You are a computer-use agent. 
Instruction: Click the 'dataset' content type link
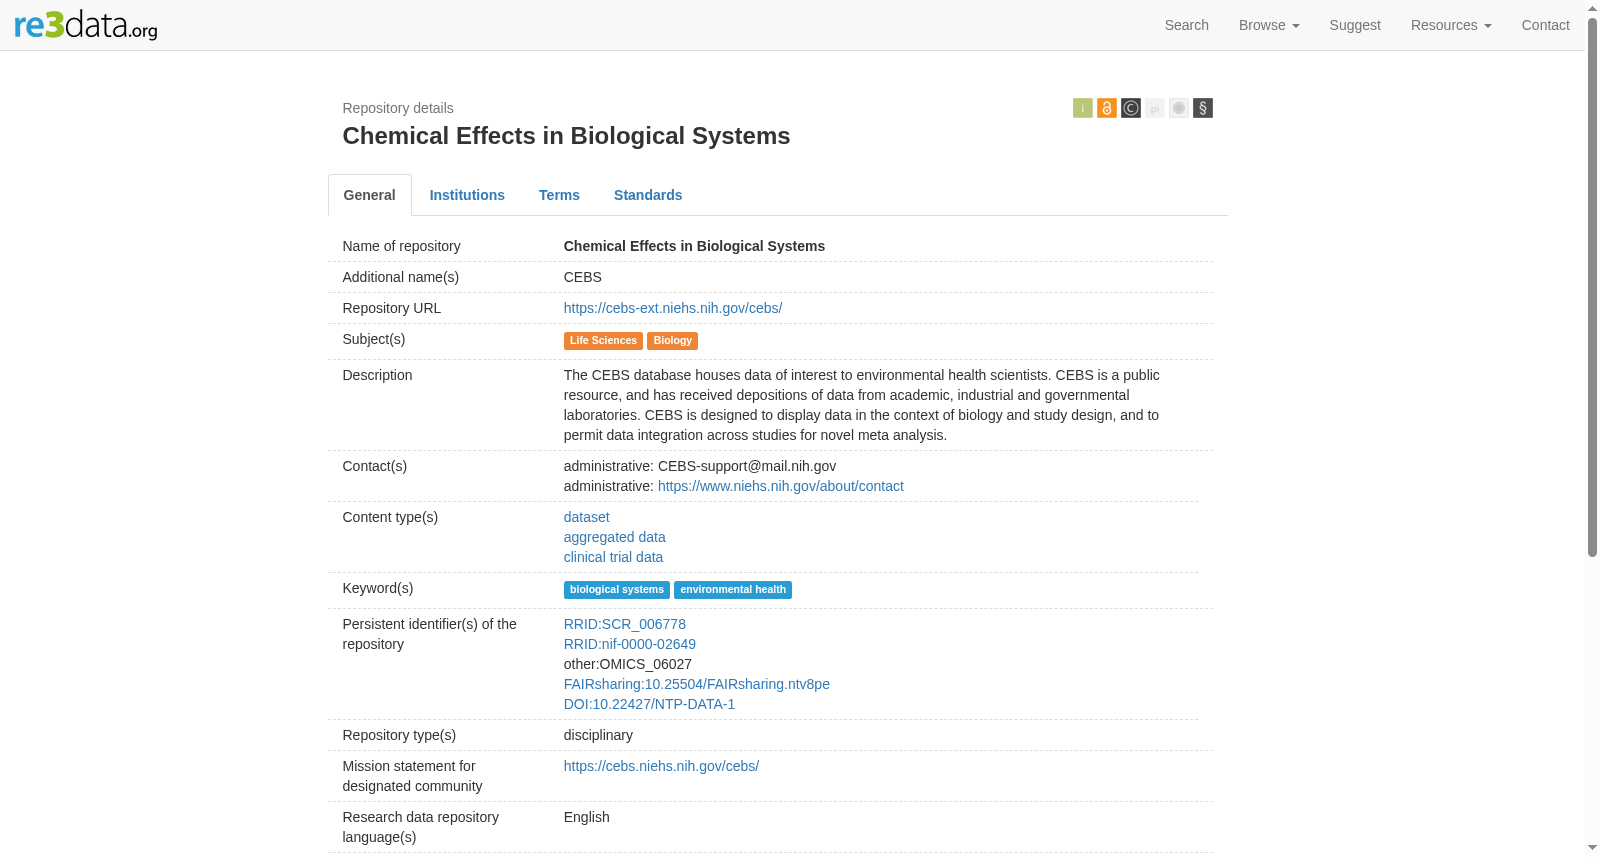[586, 517]
